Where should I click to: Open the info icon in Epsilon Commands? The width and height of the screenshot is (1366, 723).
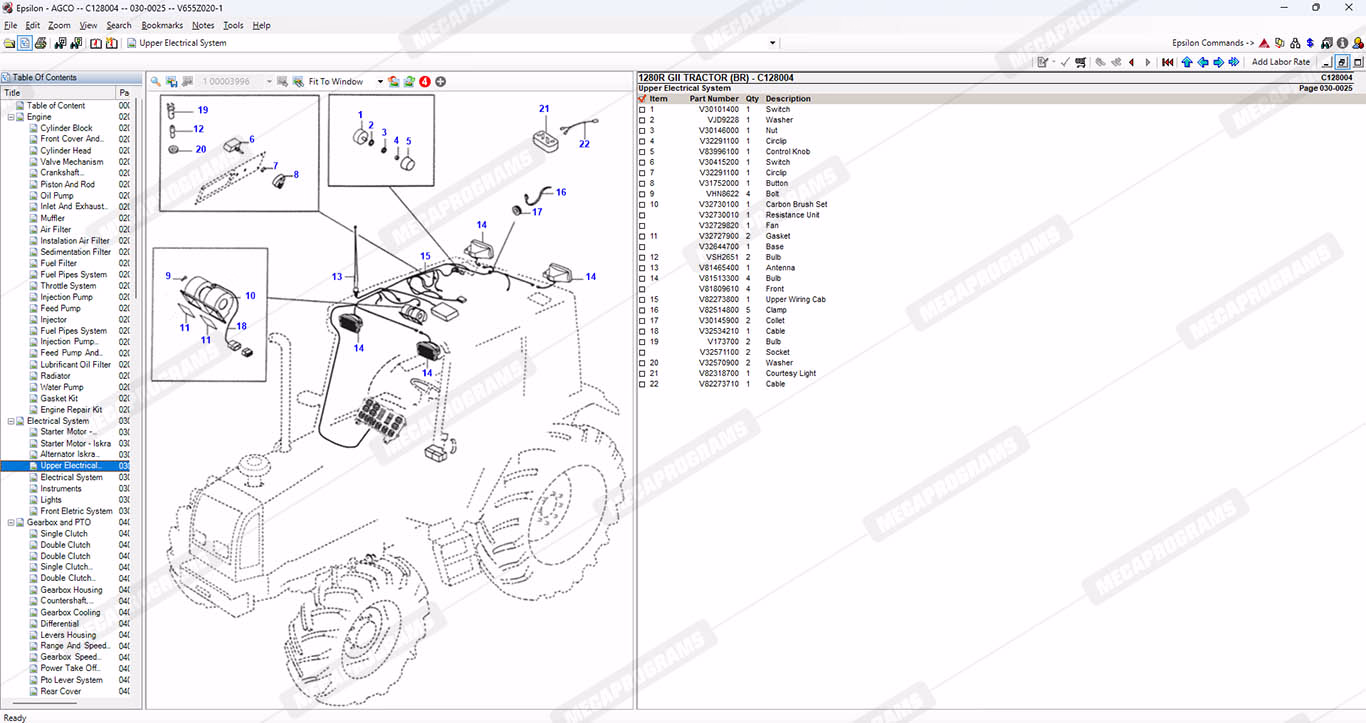coord(1343,43)
